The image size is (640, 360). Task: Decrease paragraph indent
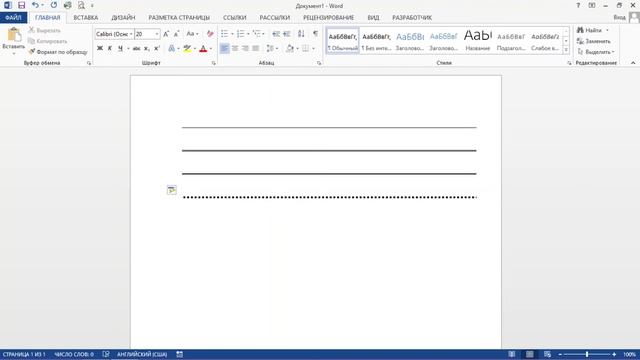[276, 34]
